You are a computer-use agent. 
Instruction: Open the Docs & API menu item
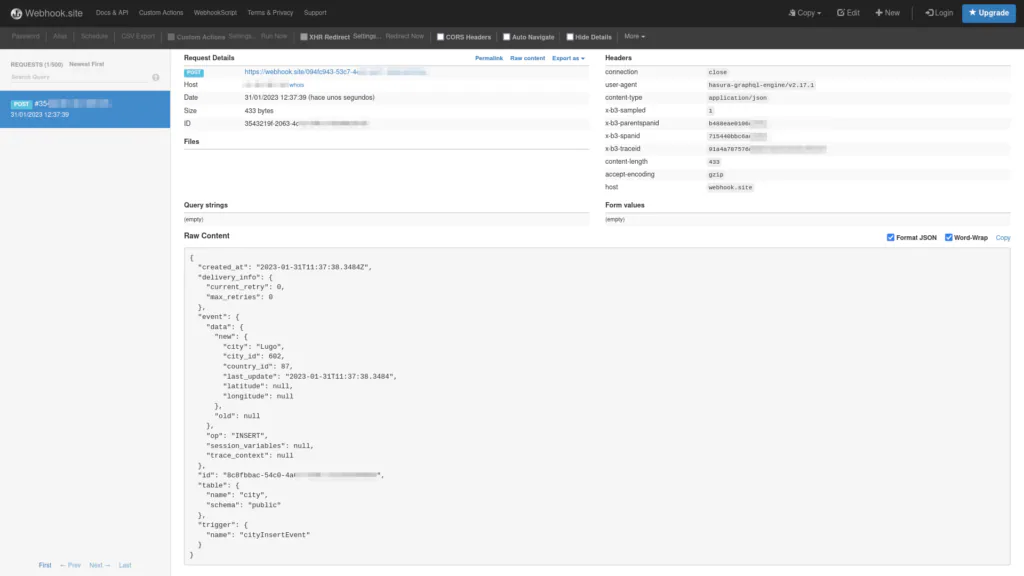(x=112, y=12)
